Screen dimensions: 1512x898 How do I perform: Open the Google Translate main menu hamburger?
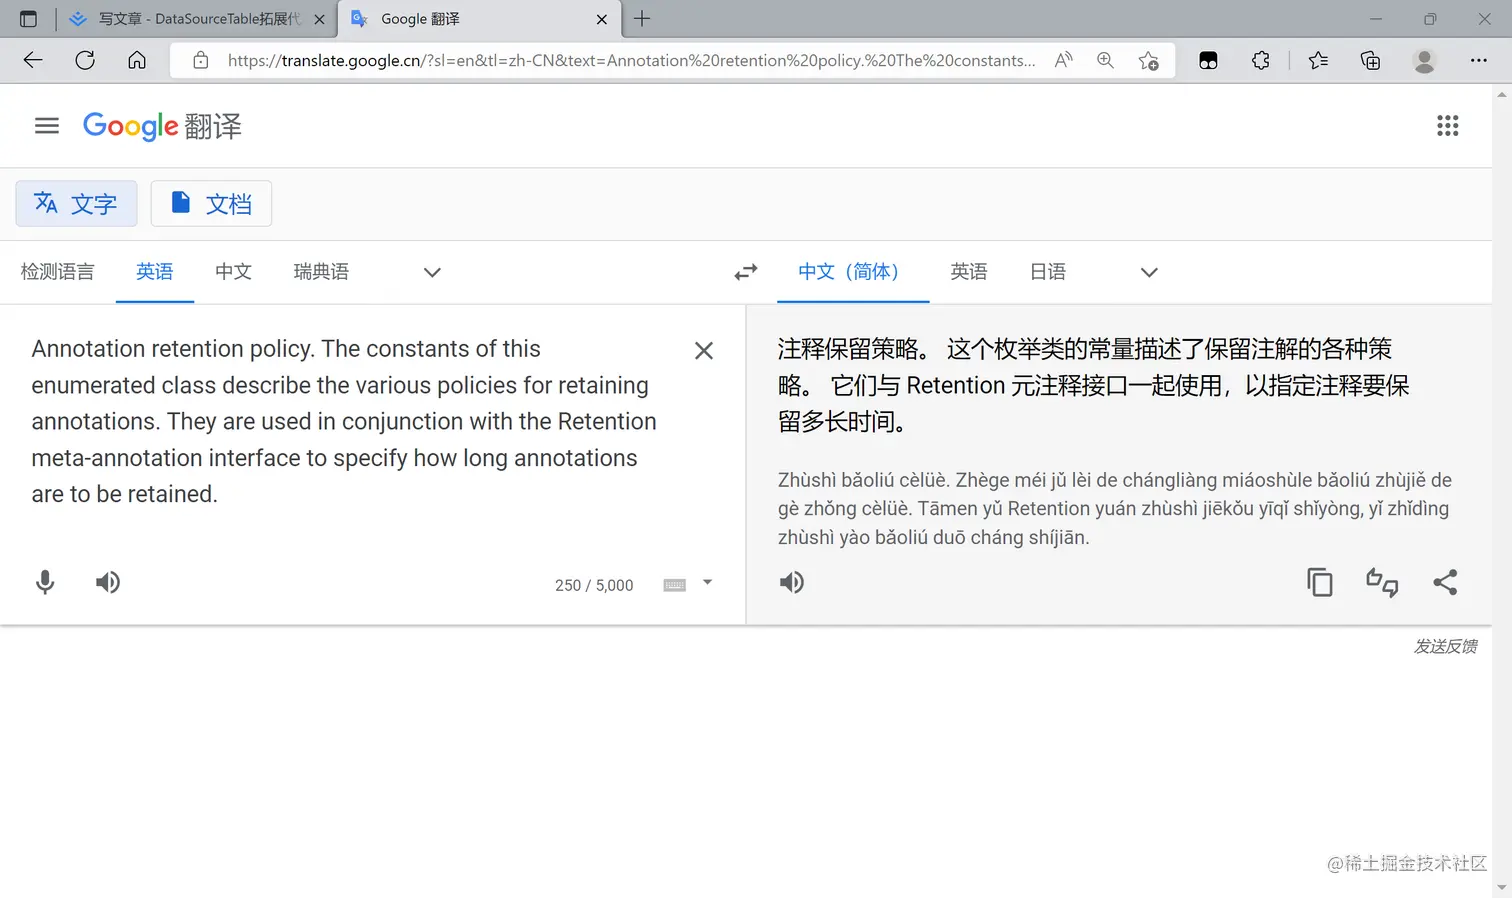pos(47,126)
